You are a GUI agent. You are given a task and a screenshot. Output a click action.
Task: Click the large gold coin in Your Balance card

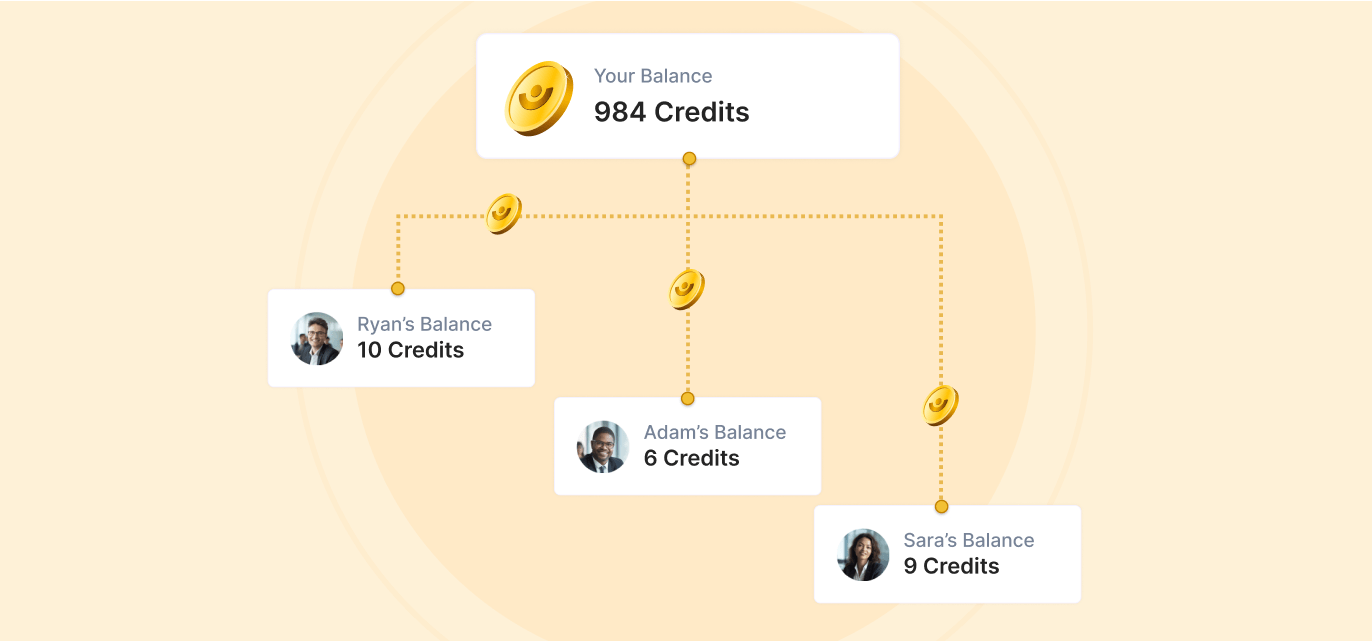[539, 98]
